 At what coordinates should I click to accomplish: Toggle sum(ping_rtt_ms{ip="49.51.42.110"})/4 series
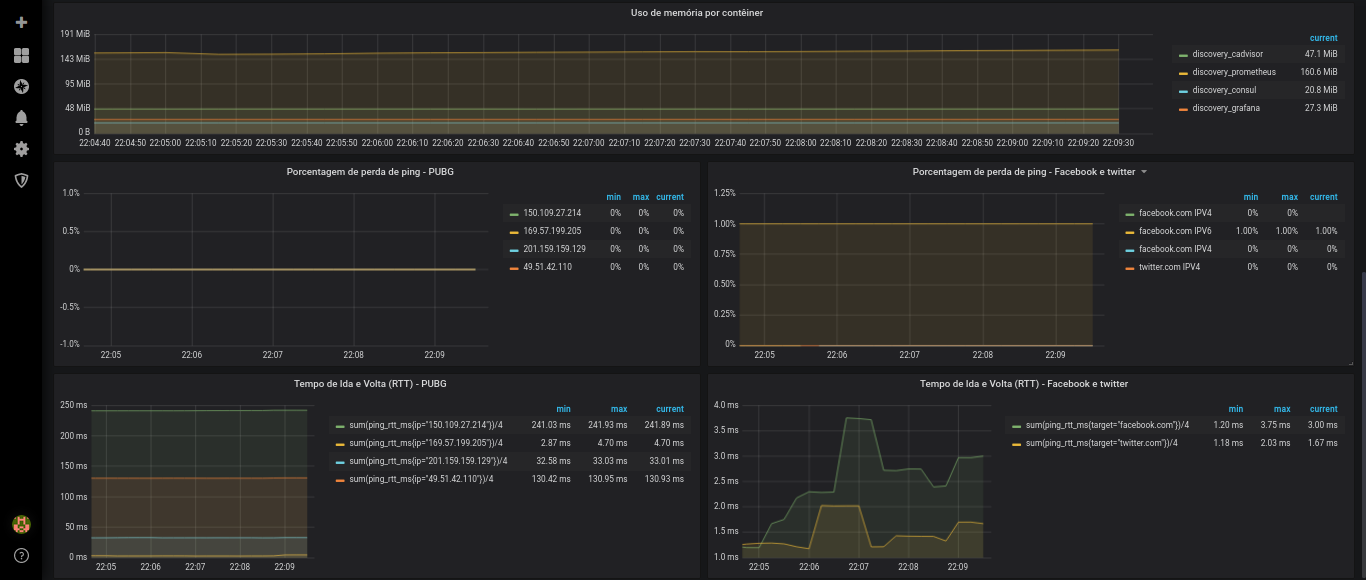coord(421,479)
